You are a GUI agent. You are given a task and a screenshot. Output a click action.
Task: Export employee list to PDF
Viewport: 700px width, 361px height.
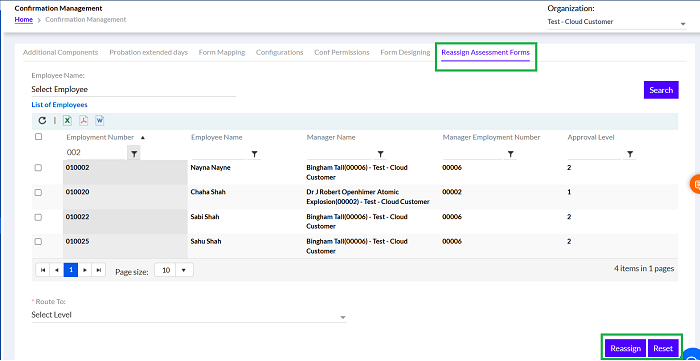(83, 120)
